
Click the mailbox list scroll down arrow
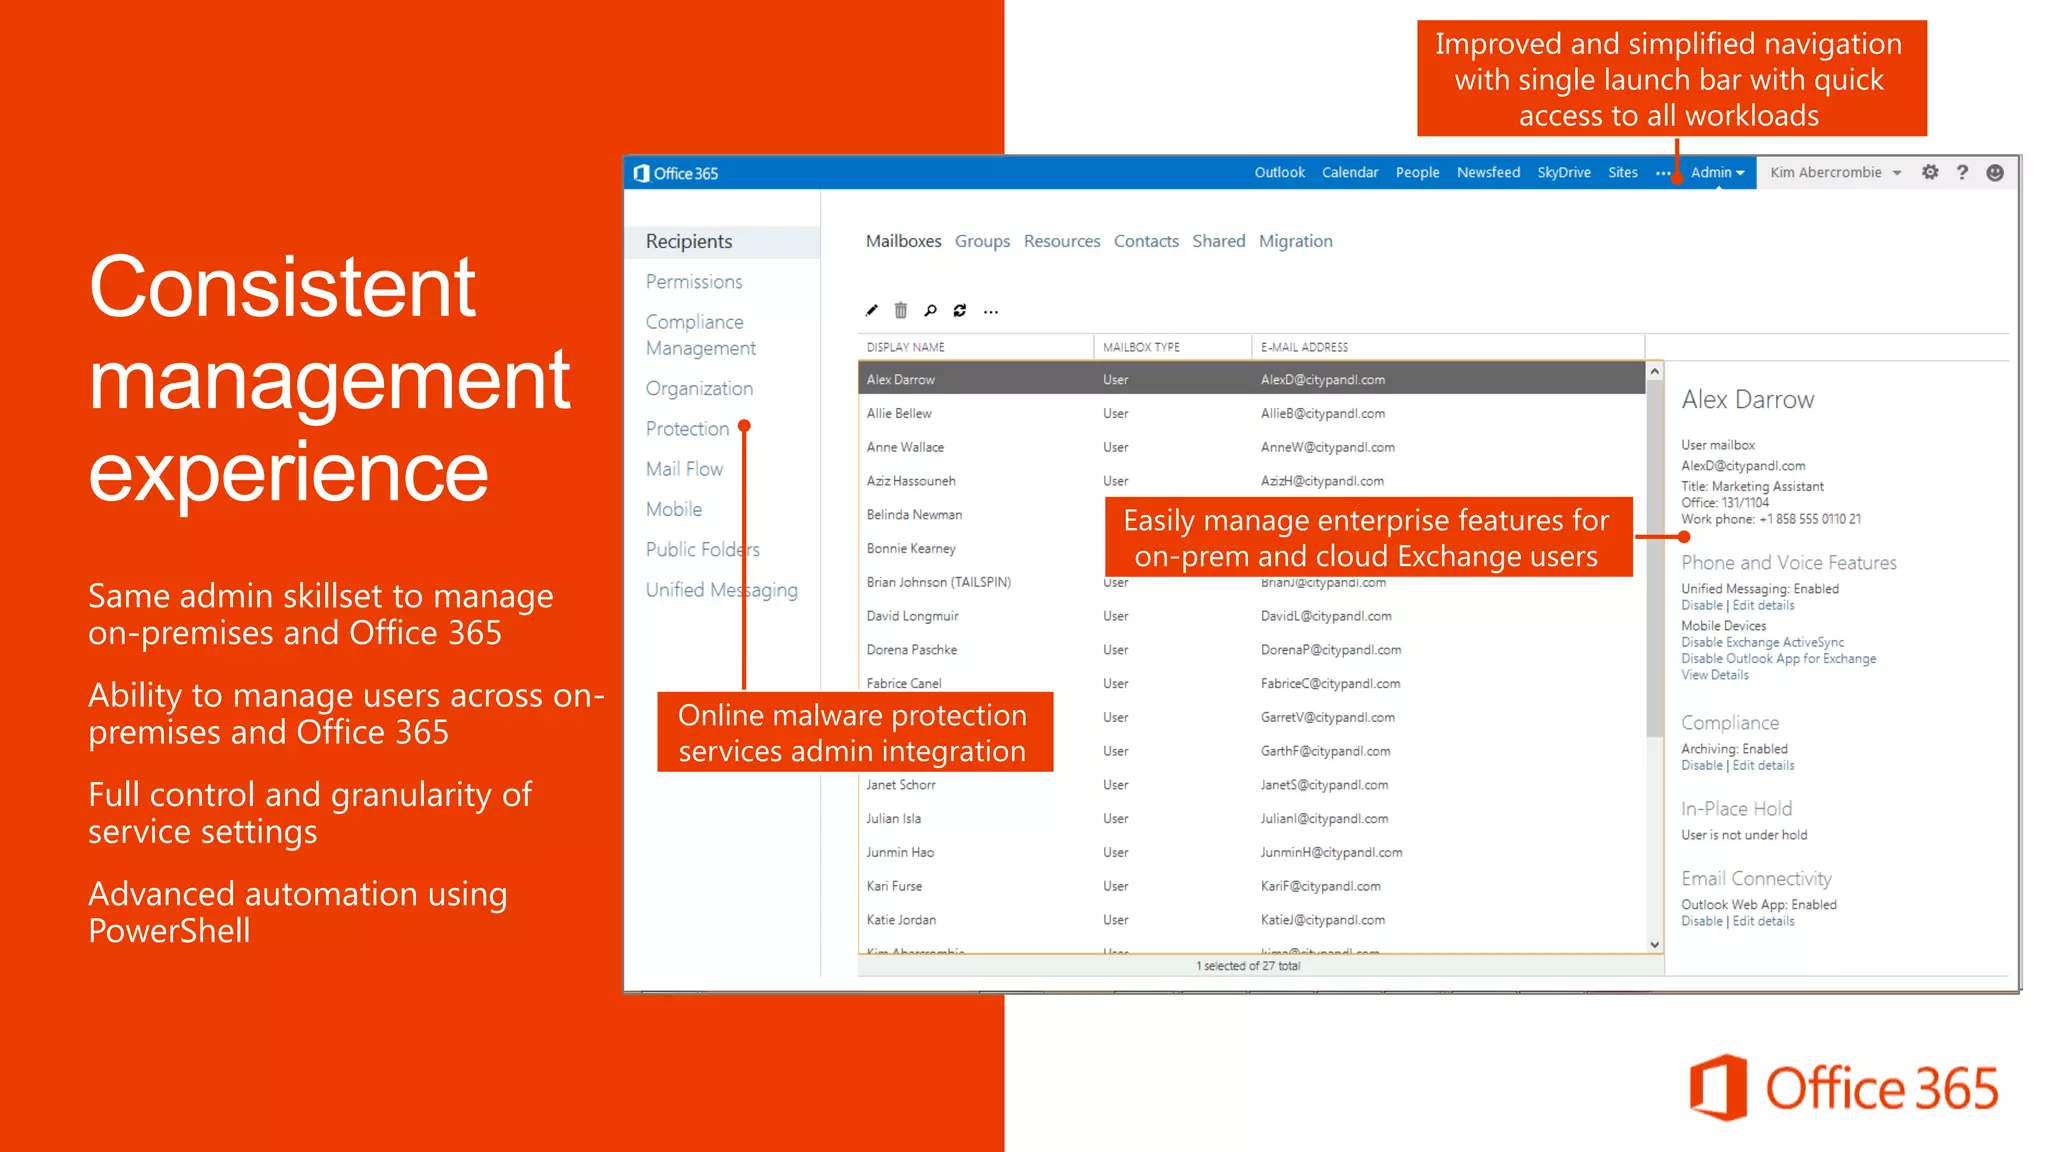tap(1655, 944)
